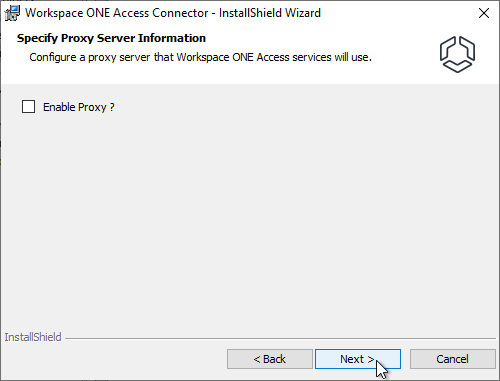
Task: Click the 'Specify Proxy Server Information' heading
Action: click(x=111, y=38)
